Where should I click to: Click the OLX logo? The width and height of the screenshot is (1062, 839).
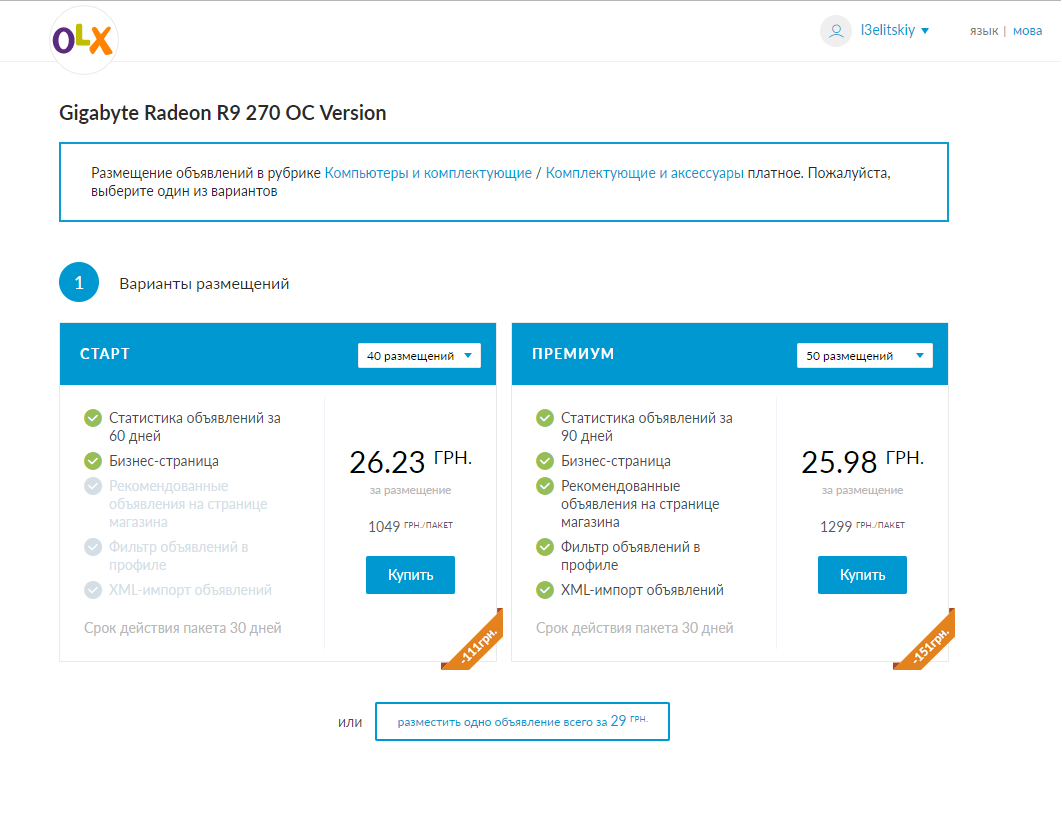83,41
